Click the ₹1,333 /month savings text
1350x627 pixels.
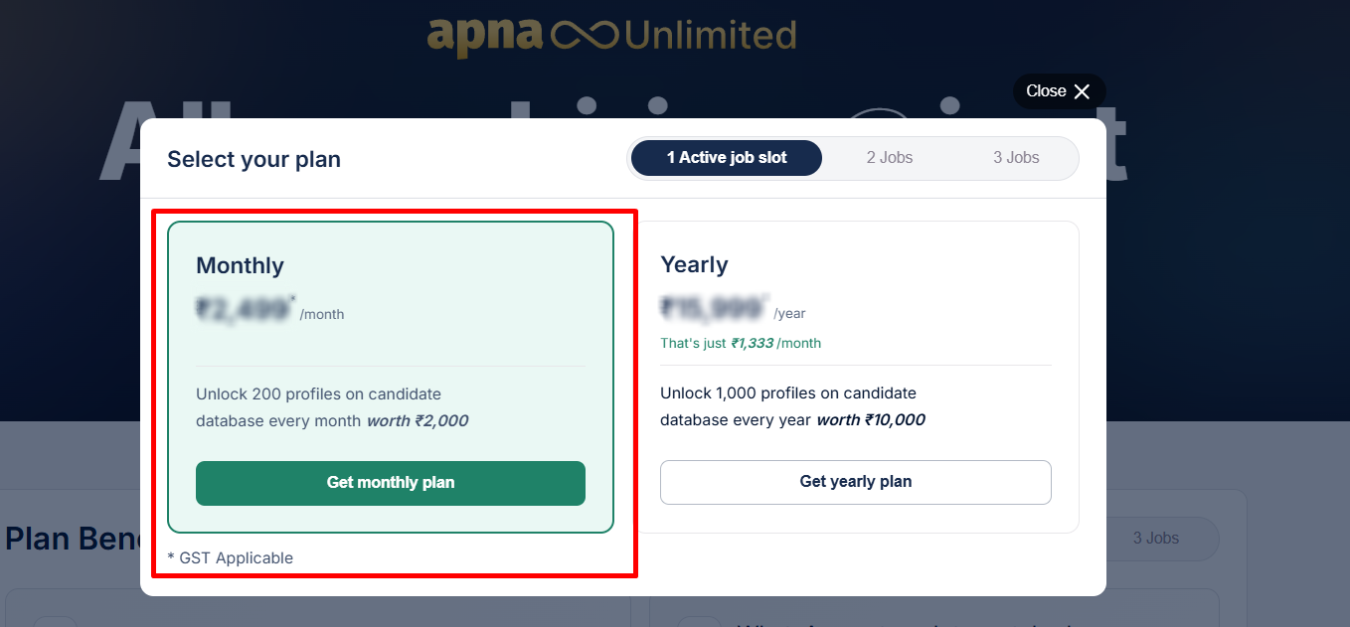(776, 343)
